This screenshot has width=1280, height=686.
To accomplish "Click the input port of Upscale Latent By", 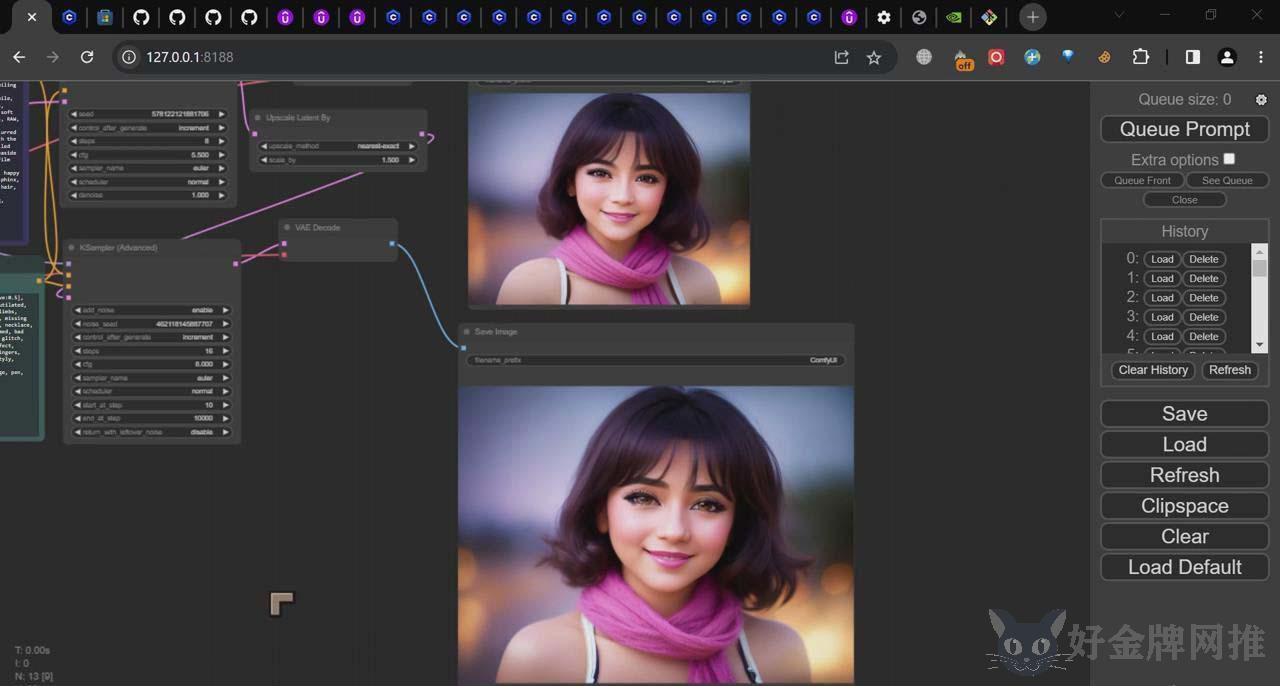I will 255,133.
